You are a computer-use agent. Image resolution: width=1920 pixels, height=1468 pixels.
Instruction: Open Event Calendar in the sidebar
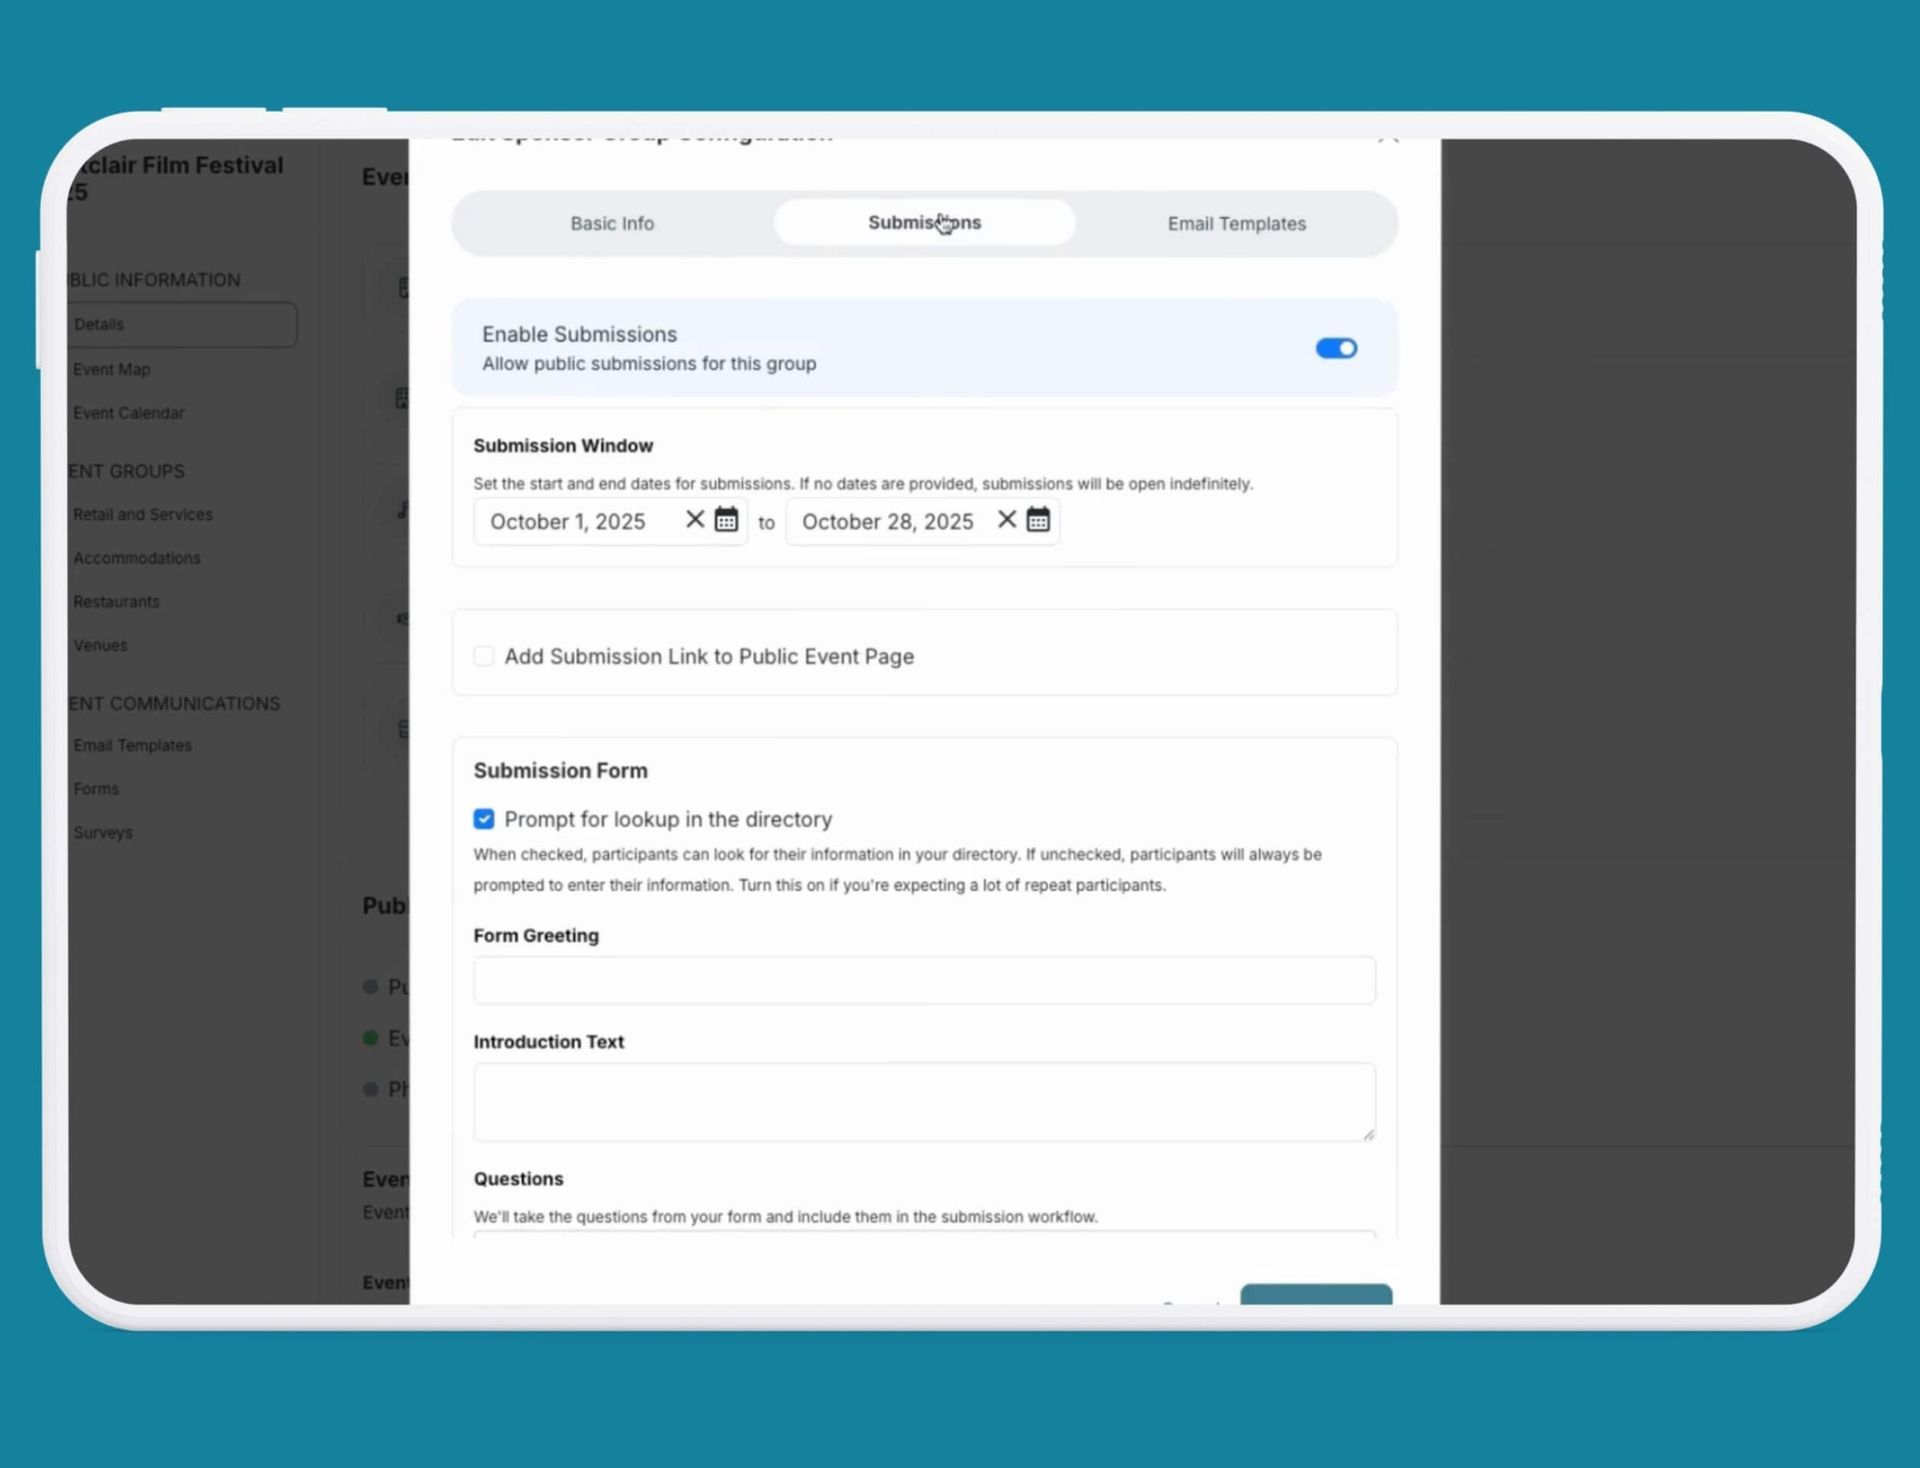pos(129,413)
